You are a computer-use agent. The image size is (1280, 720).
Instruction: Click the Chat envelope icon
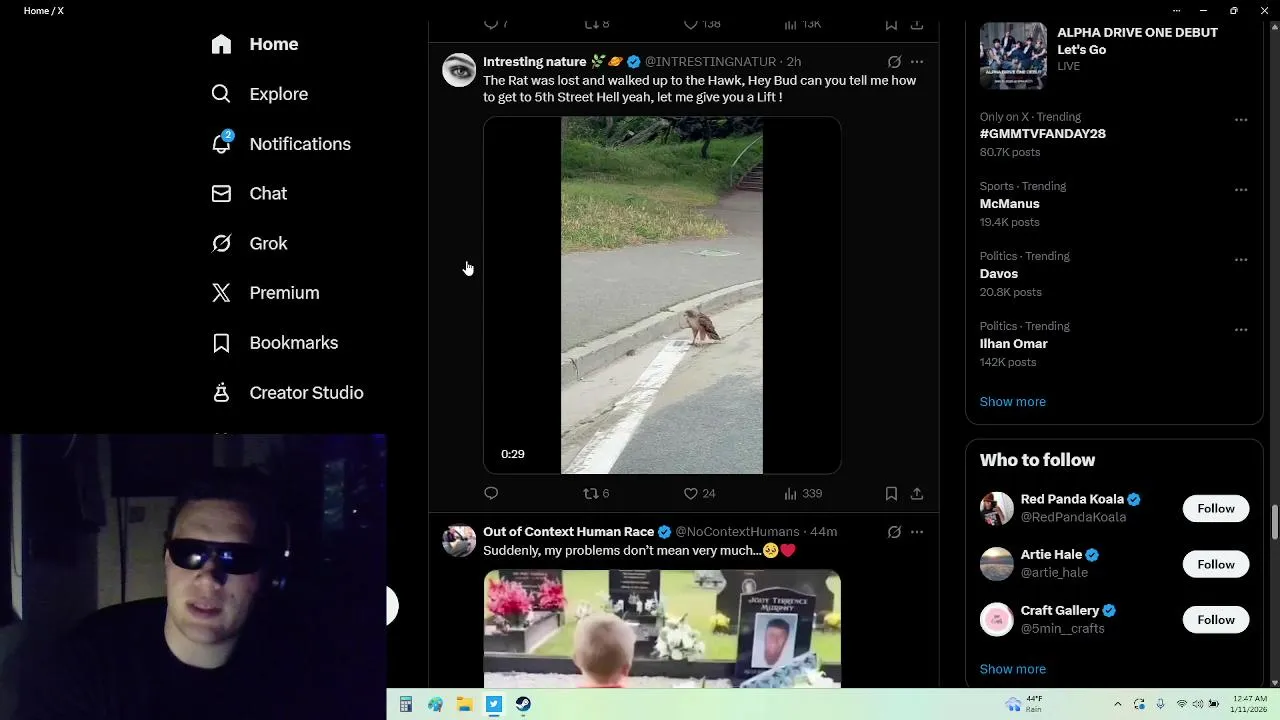click(221, 194)
